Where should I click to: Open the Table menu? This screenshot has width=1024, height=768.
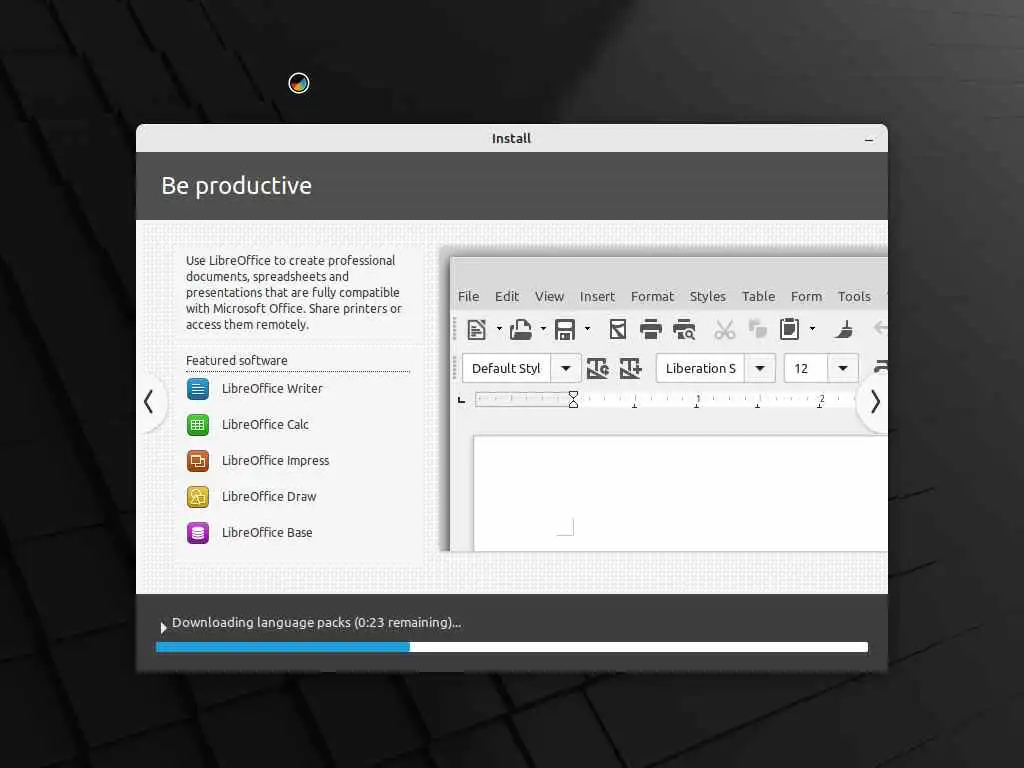[x=758, y=296]
